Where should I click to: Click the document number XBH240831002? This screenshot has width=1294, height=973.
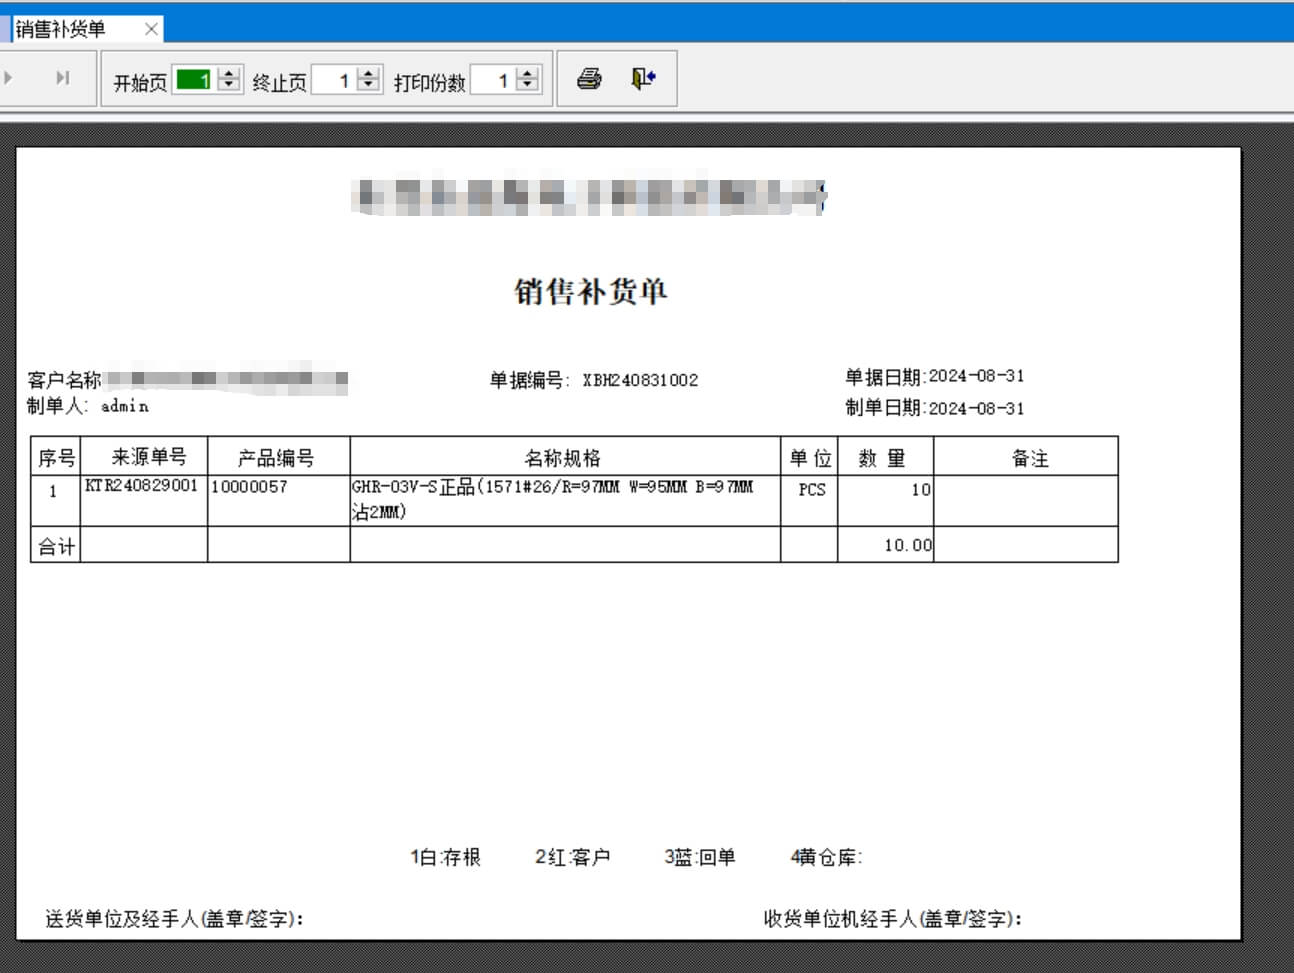[x=640, y=381]
